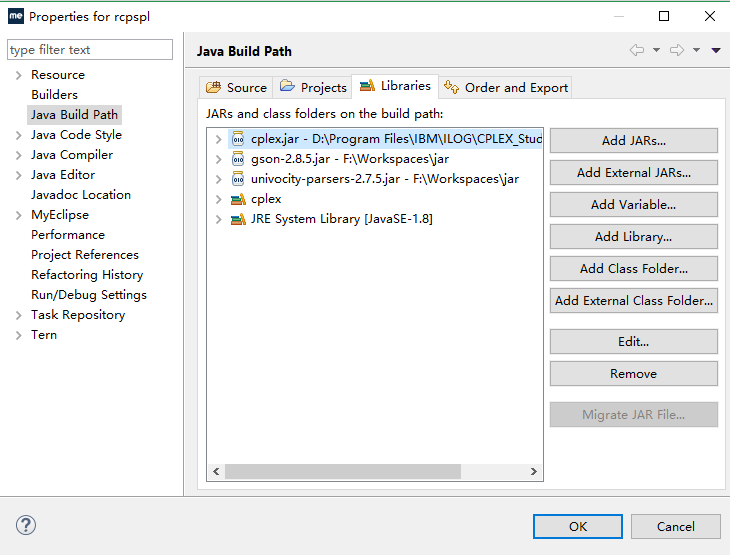Expand the Java Compiler tree node

click(18, 155)
